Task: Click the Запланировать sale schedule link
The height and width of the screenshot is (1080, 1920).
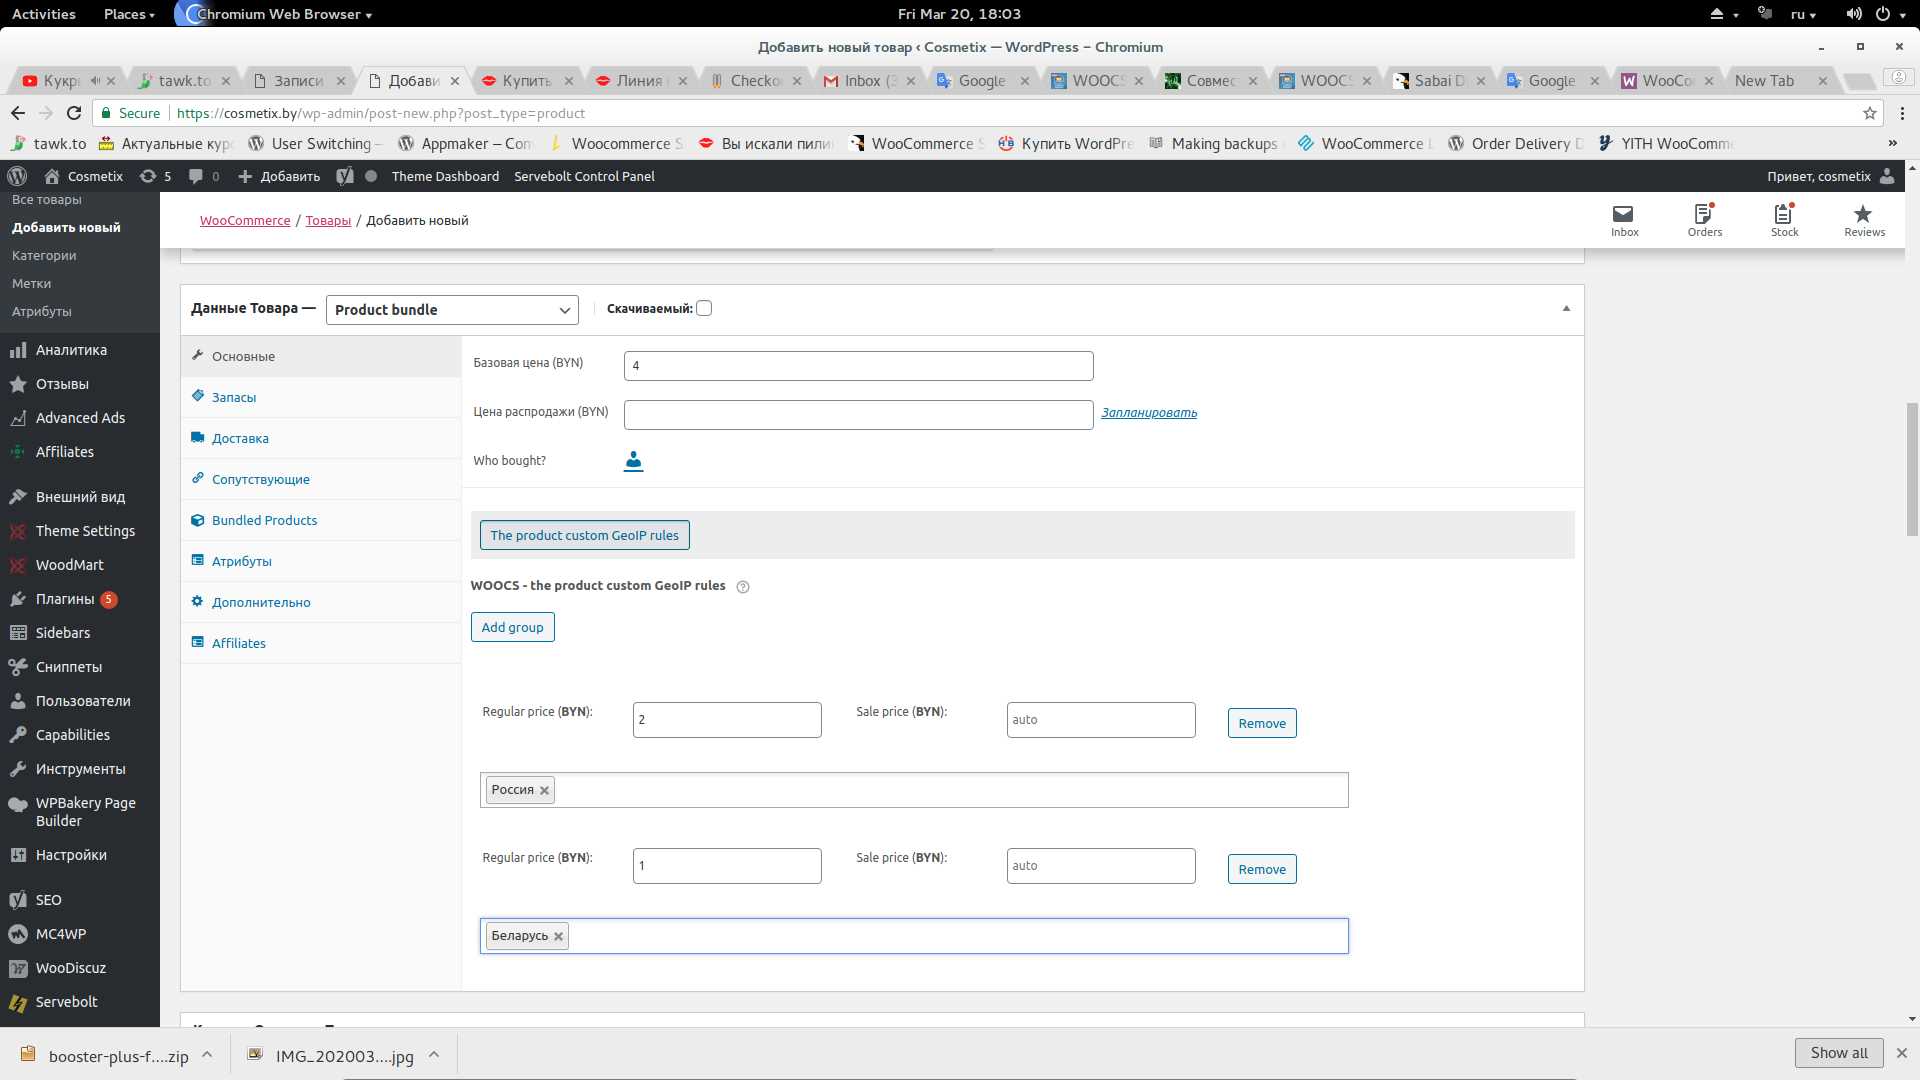Action: 1149,413
